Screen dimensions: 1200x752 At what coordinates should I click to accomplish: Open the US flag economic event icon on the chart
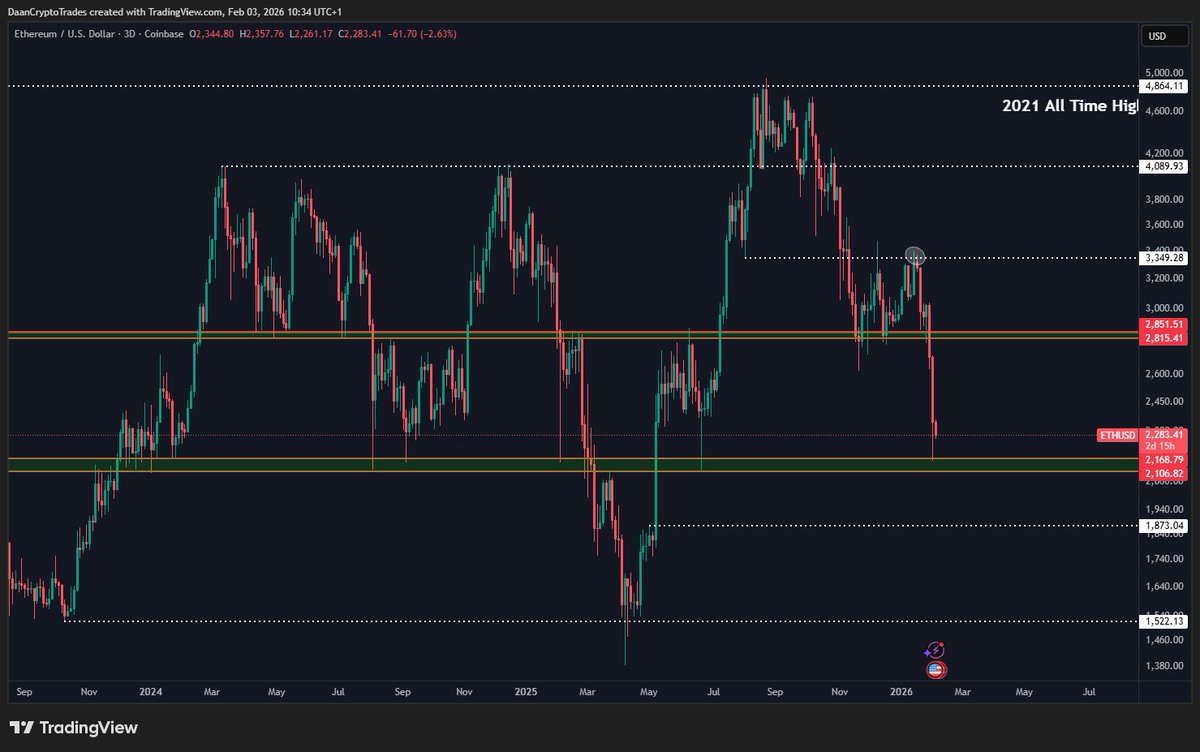pos(935,670)
